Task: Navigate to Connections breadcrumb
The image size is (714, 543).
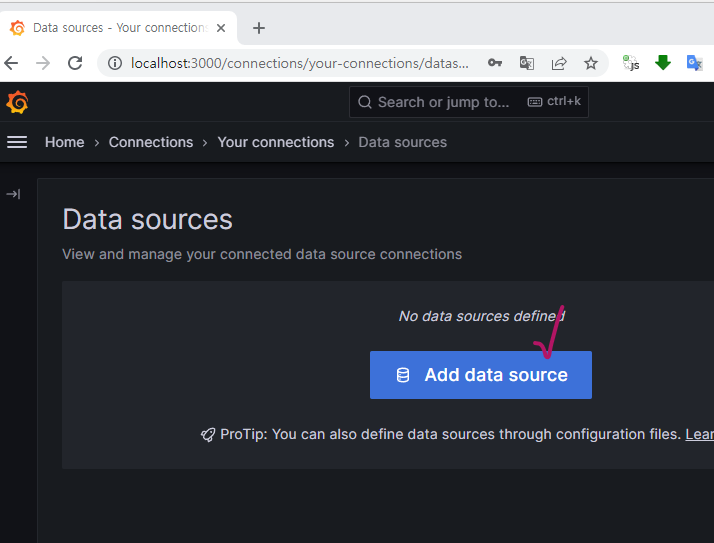Action: (x=151, y=142)
